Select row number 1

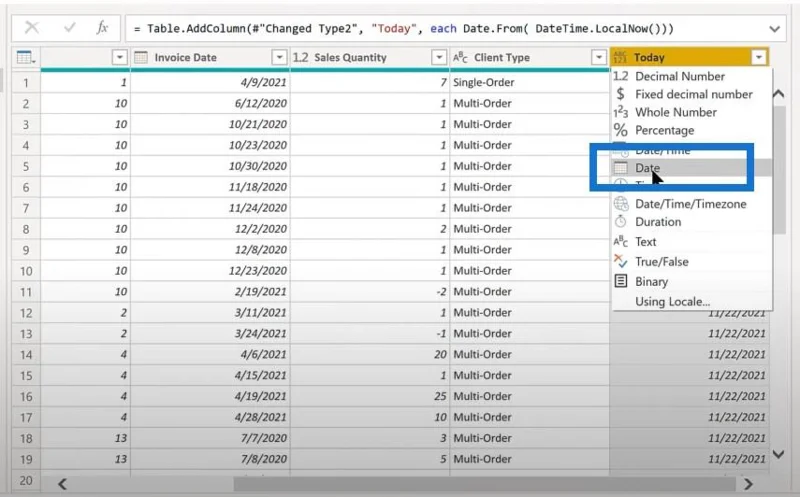coord(26,83)
